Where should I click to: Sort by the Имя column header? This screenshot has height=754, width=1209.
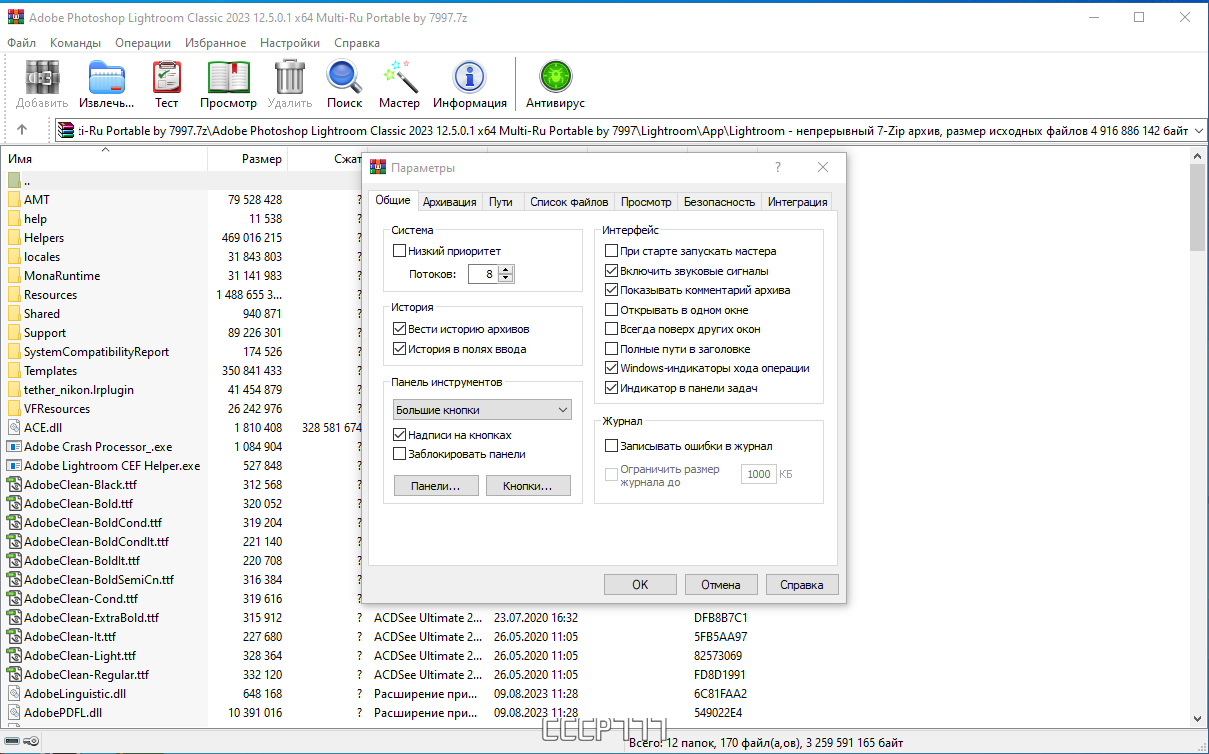tap(104, 159)
